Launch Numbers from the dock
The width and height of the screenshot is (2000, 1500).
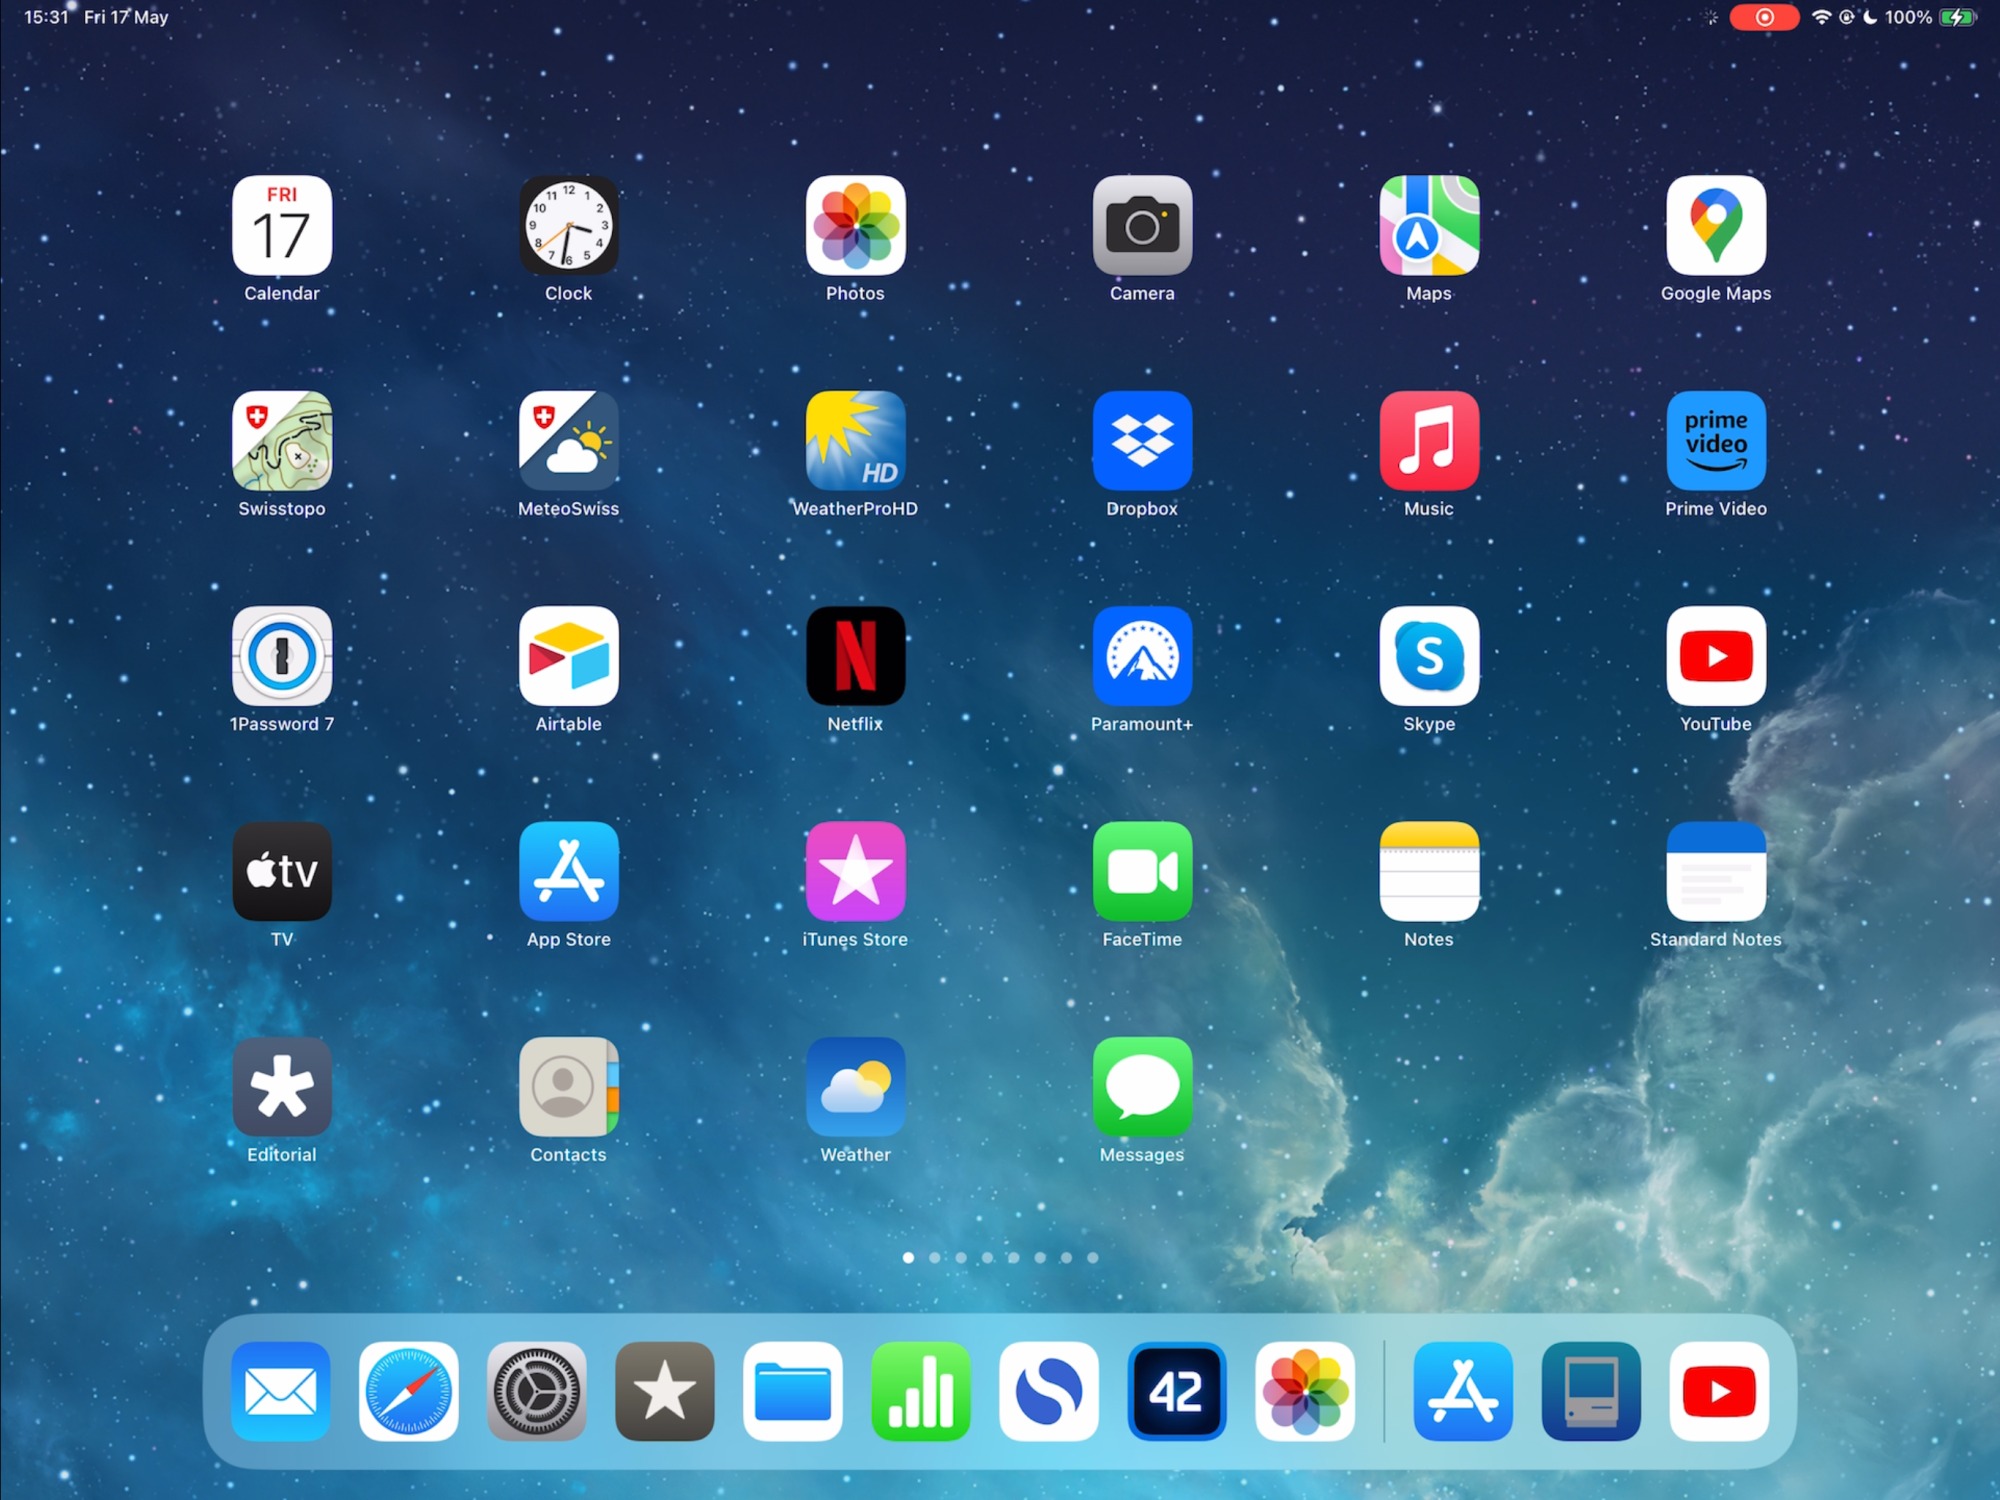(x=921, y=1391)
